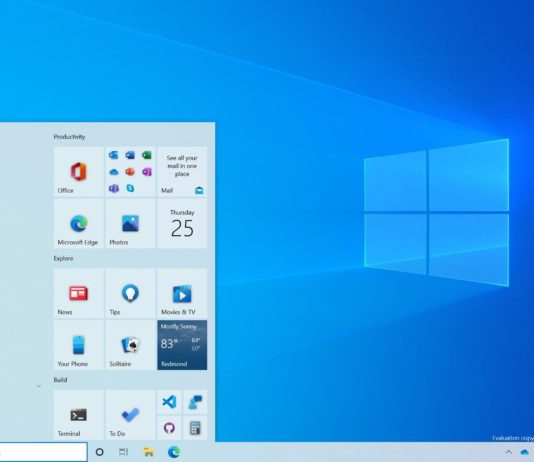Open OneDrive in the Office apps folder tile
The height and width of the screenshot is (462, 534).
tap(113, 172)
